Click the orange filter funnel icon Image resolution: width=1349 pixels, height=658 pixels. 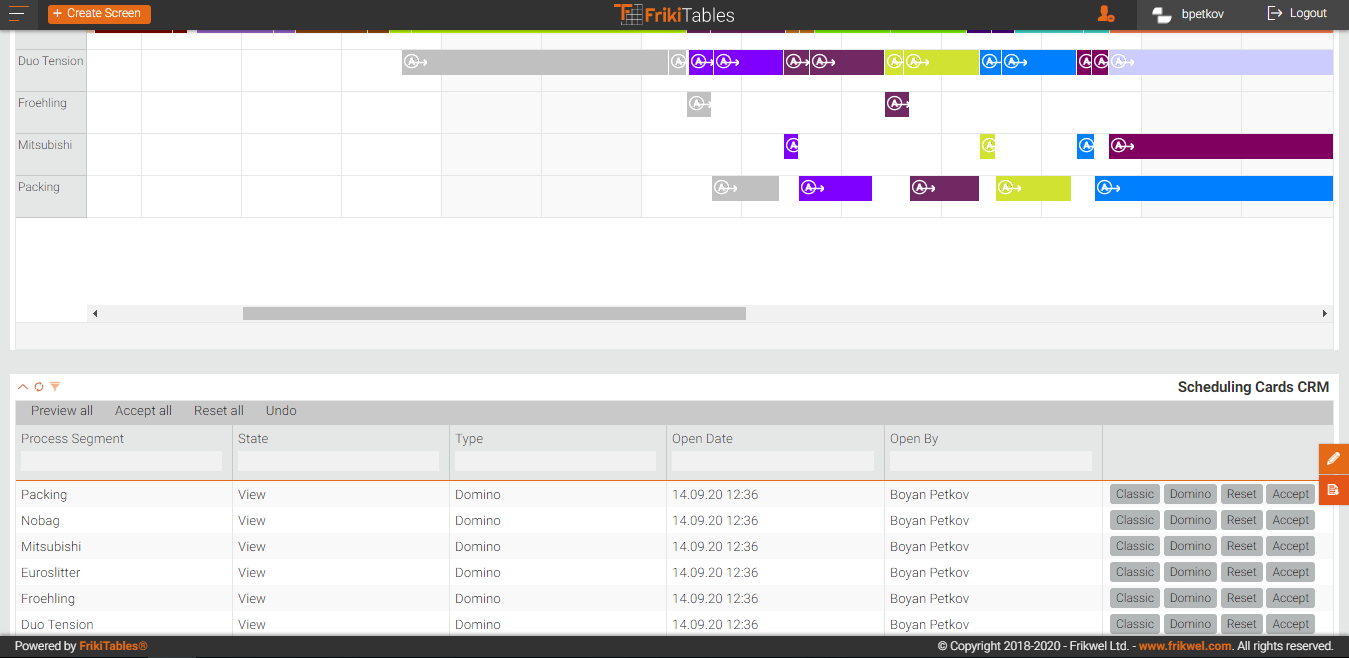click(x=55, y=386)
